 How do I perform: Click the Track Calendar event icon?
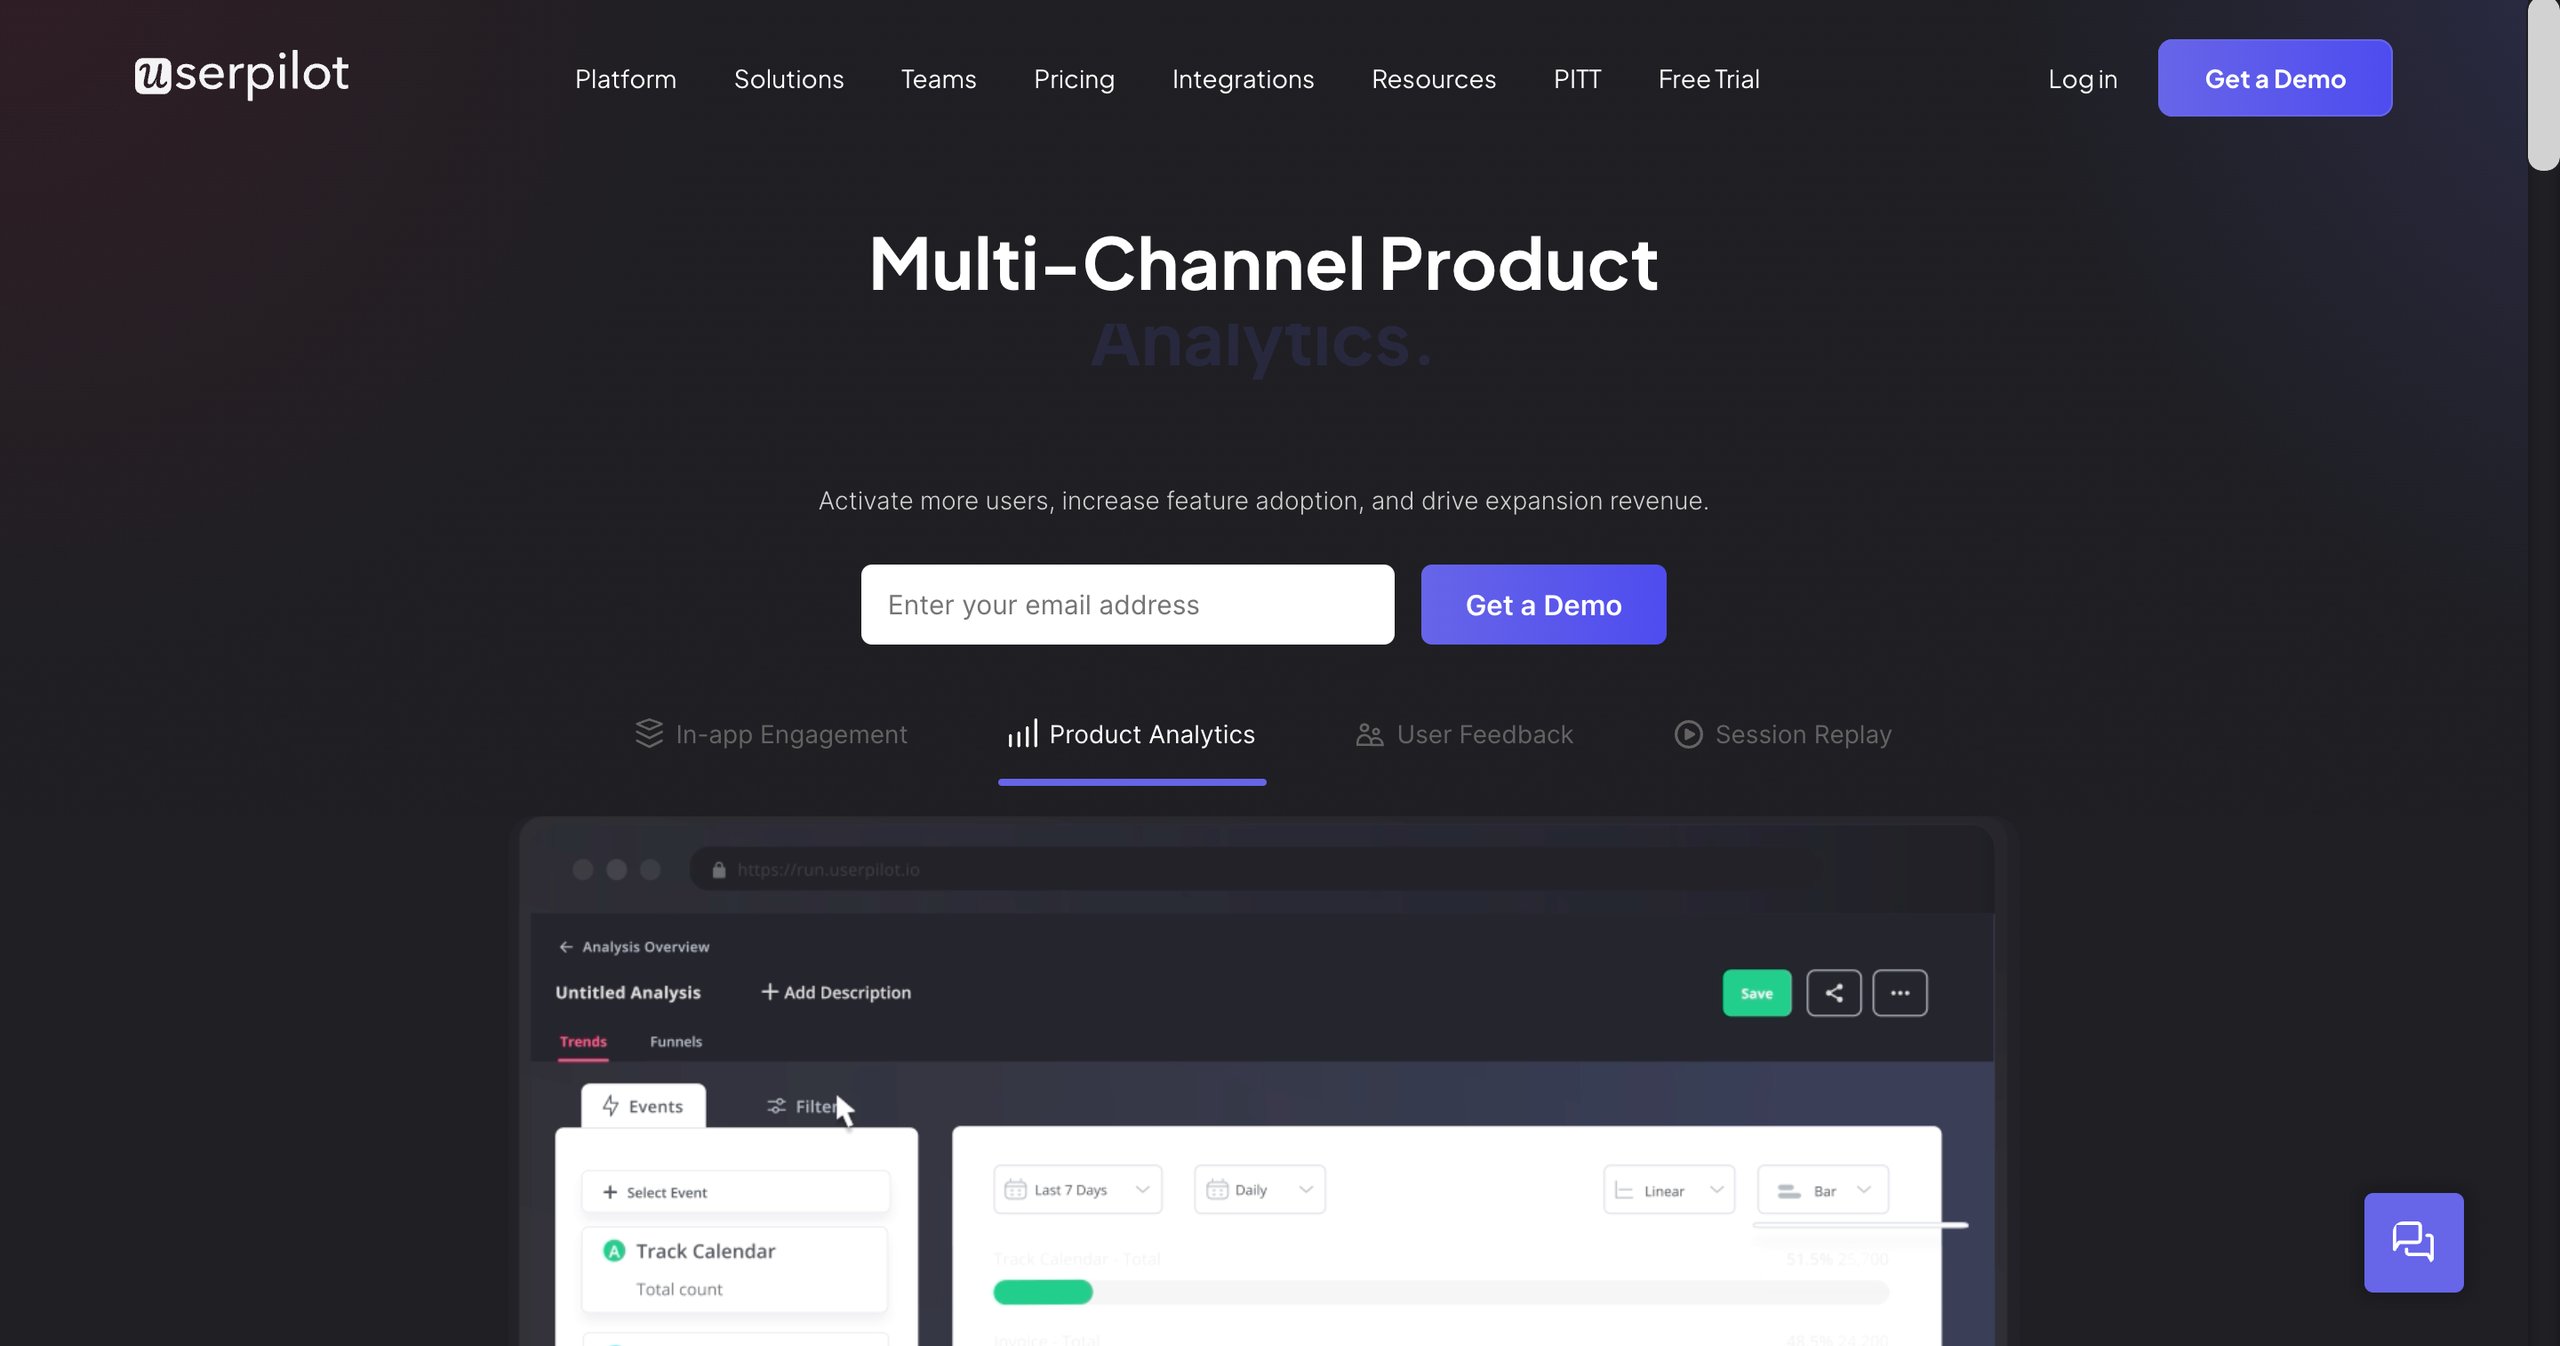613,1251
